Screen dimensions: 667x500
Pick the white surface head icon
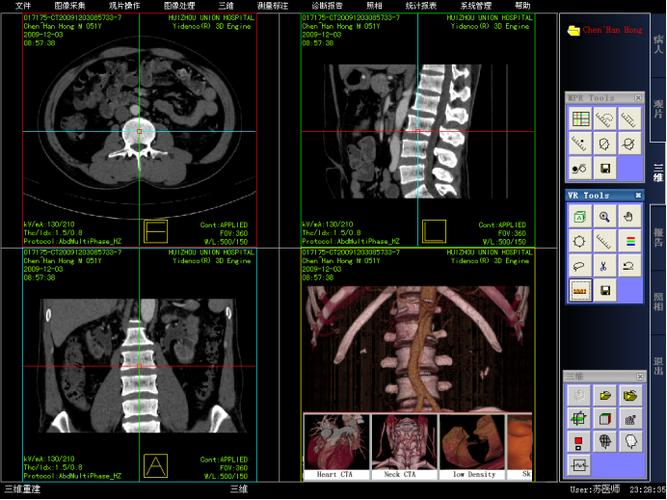[630, 442]
